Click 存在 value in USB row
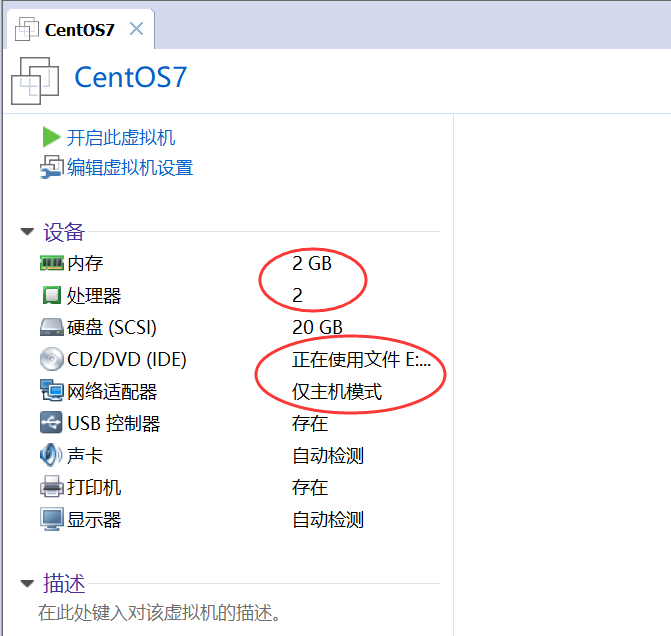The height and width of the screenshot is (636, 671). point(310,424)
